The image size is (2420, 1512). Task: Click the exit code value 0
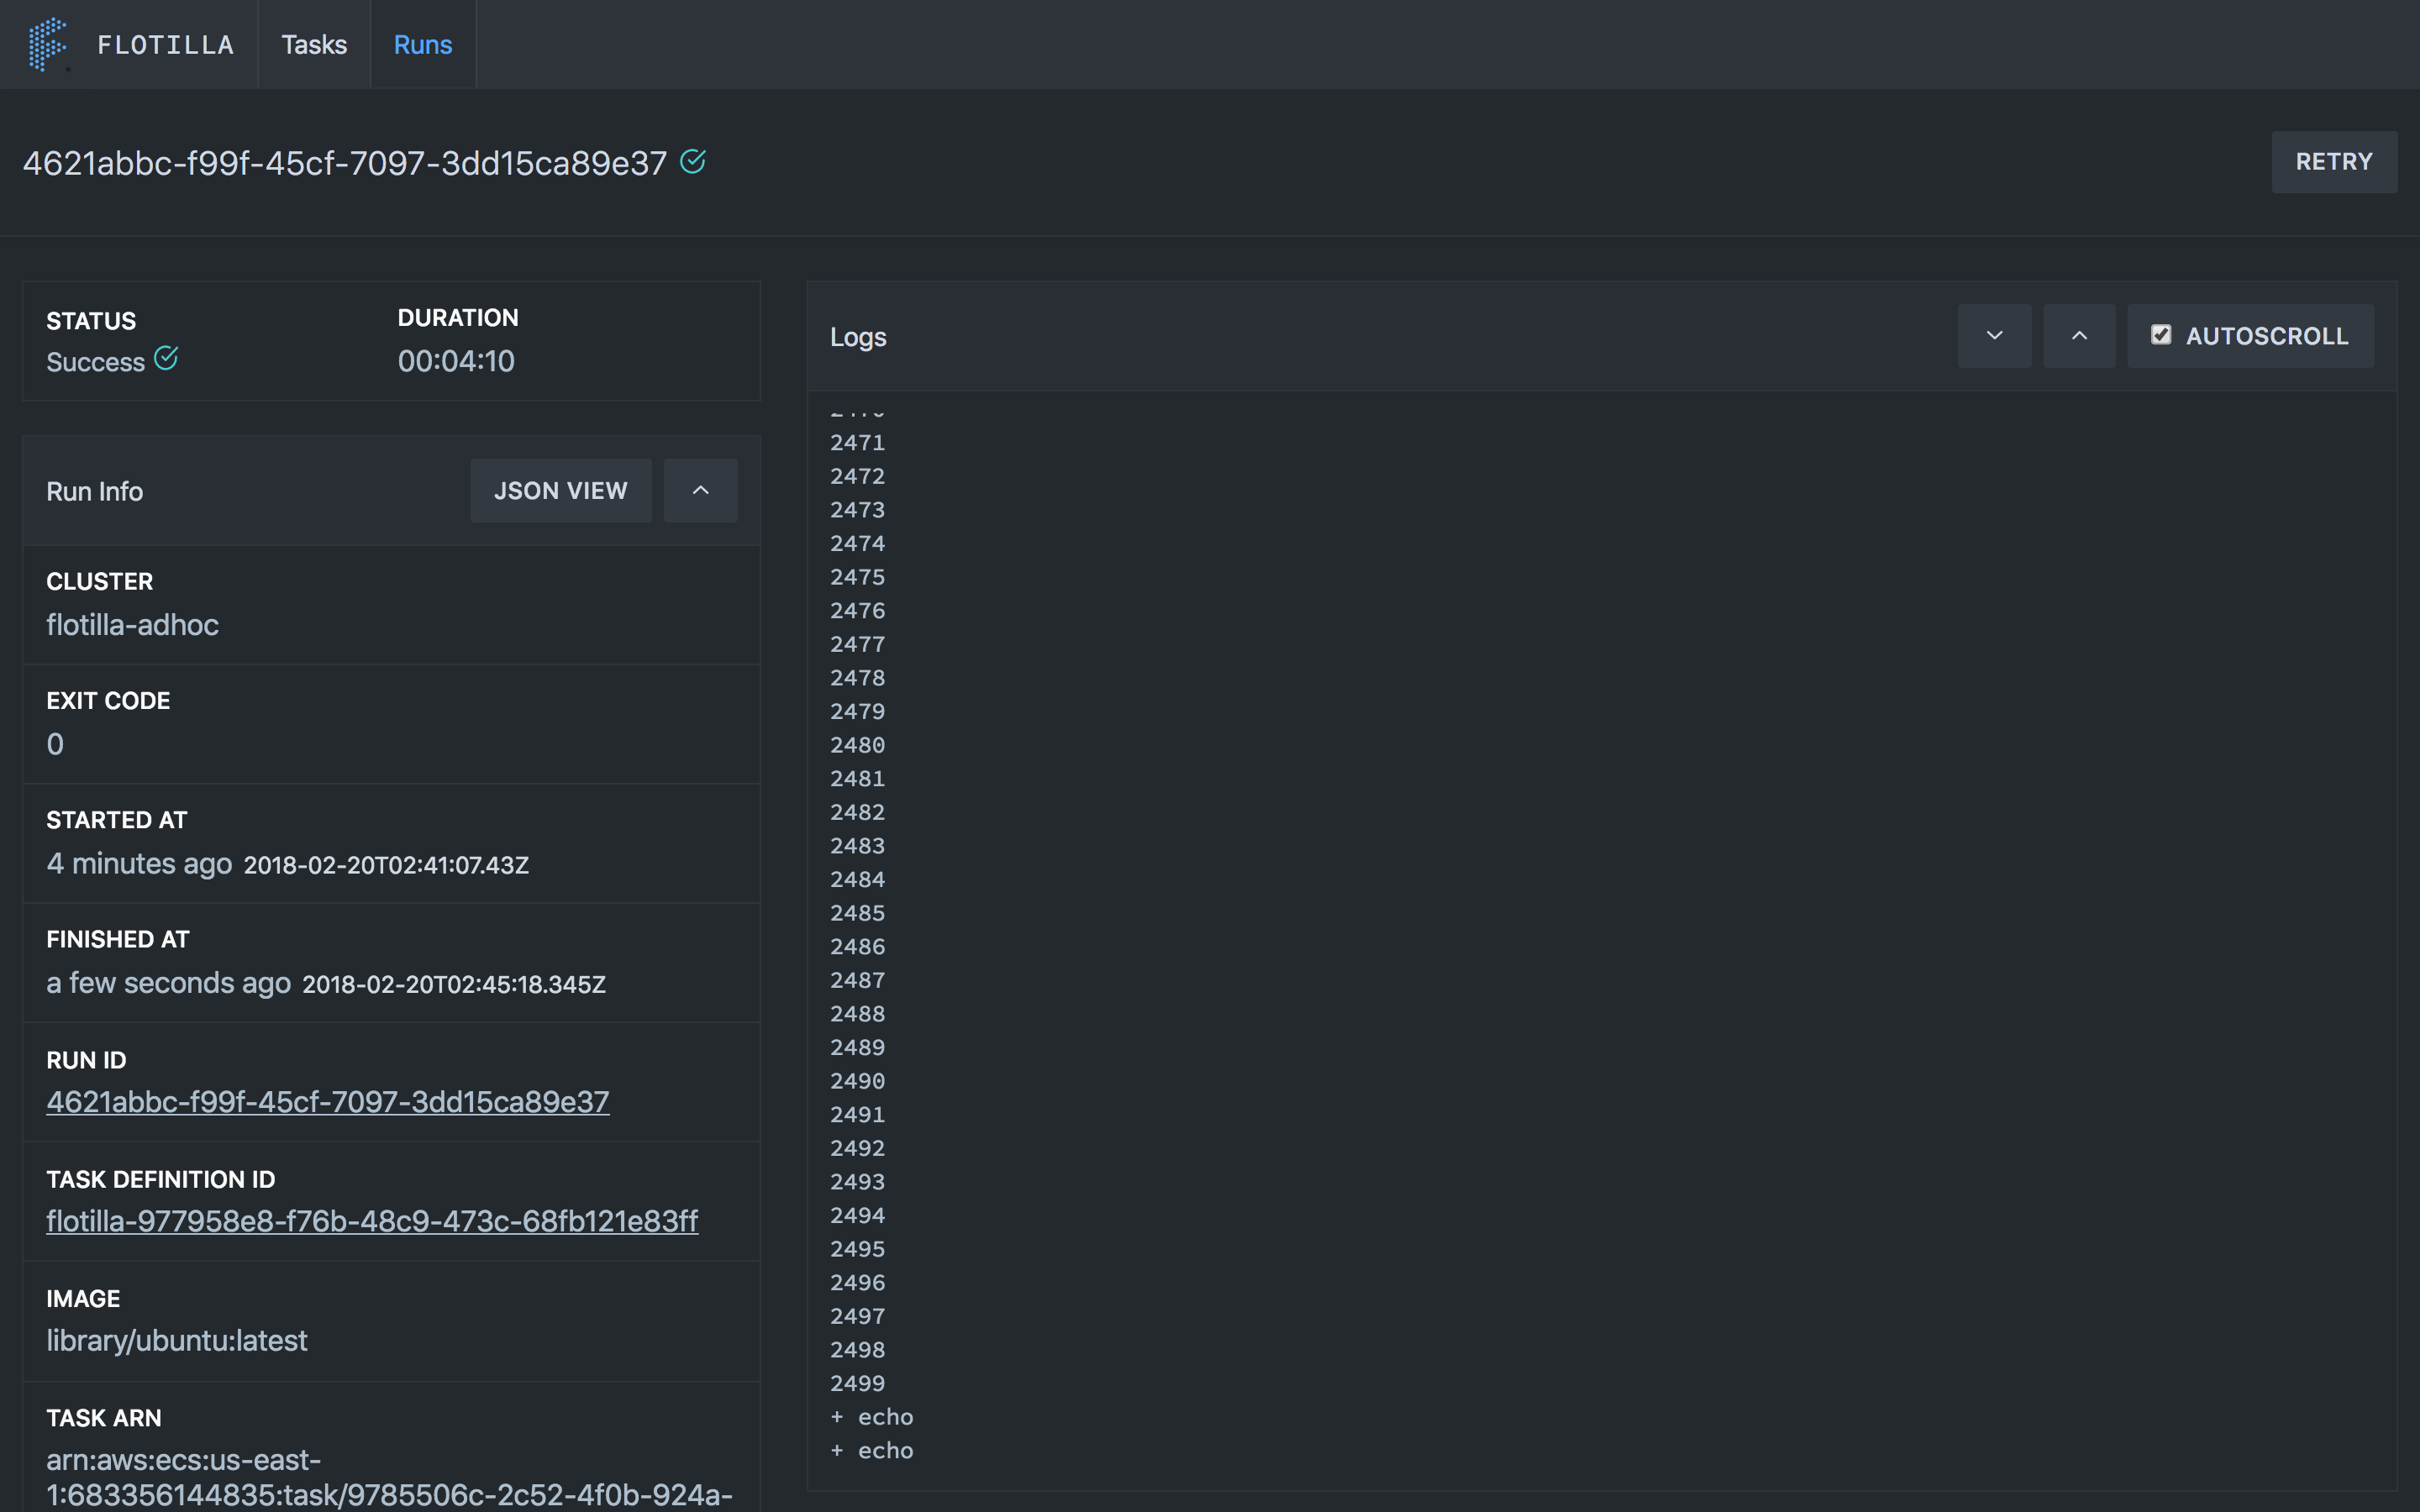pos(55,744)
